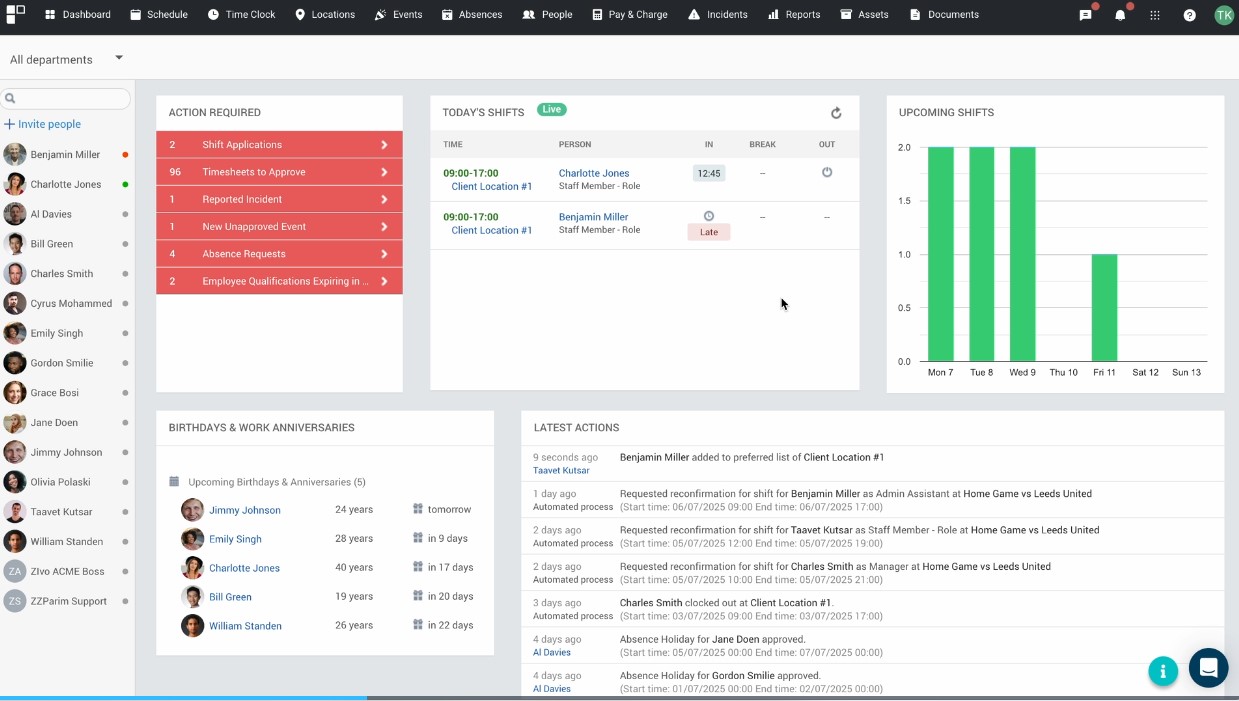The height and width of the screenshot is (701, 1239).
Task: Click Jimmy Johnson's avatar in birthdays list
Action: (192, 510)
